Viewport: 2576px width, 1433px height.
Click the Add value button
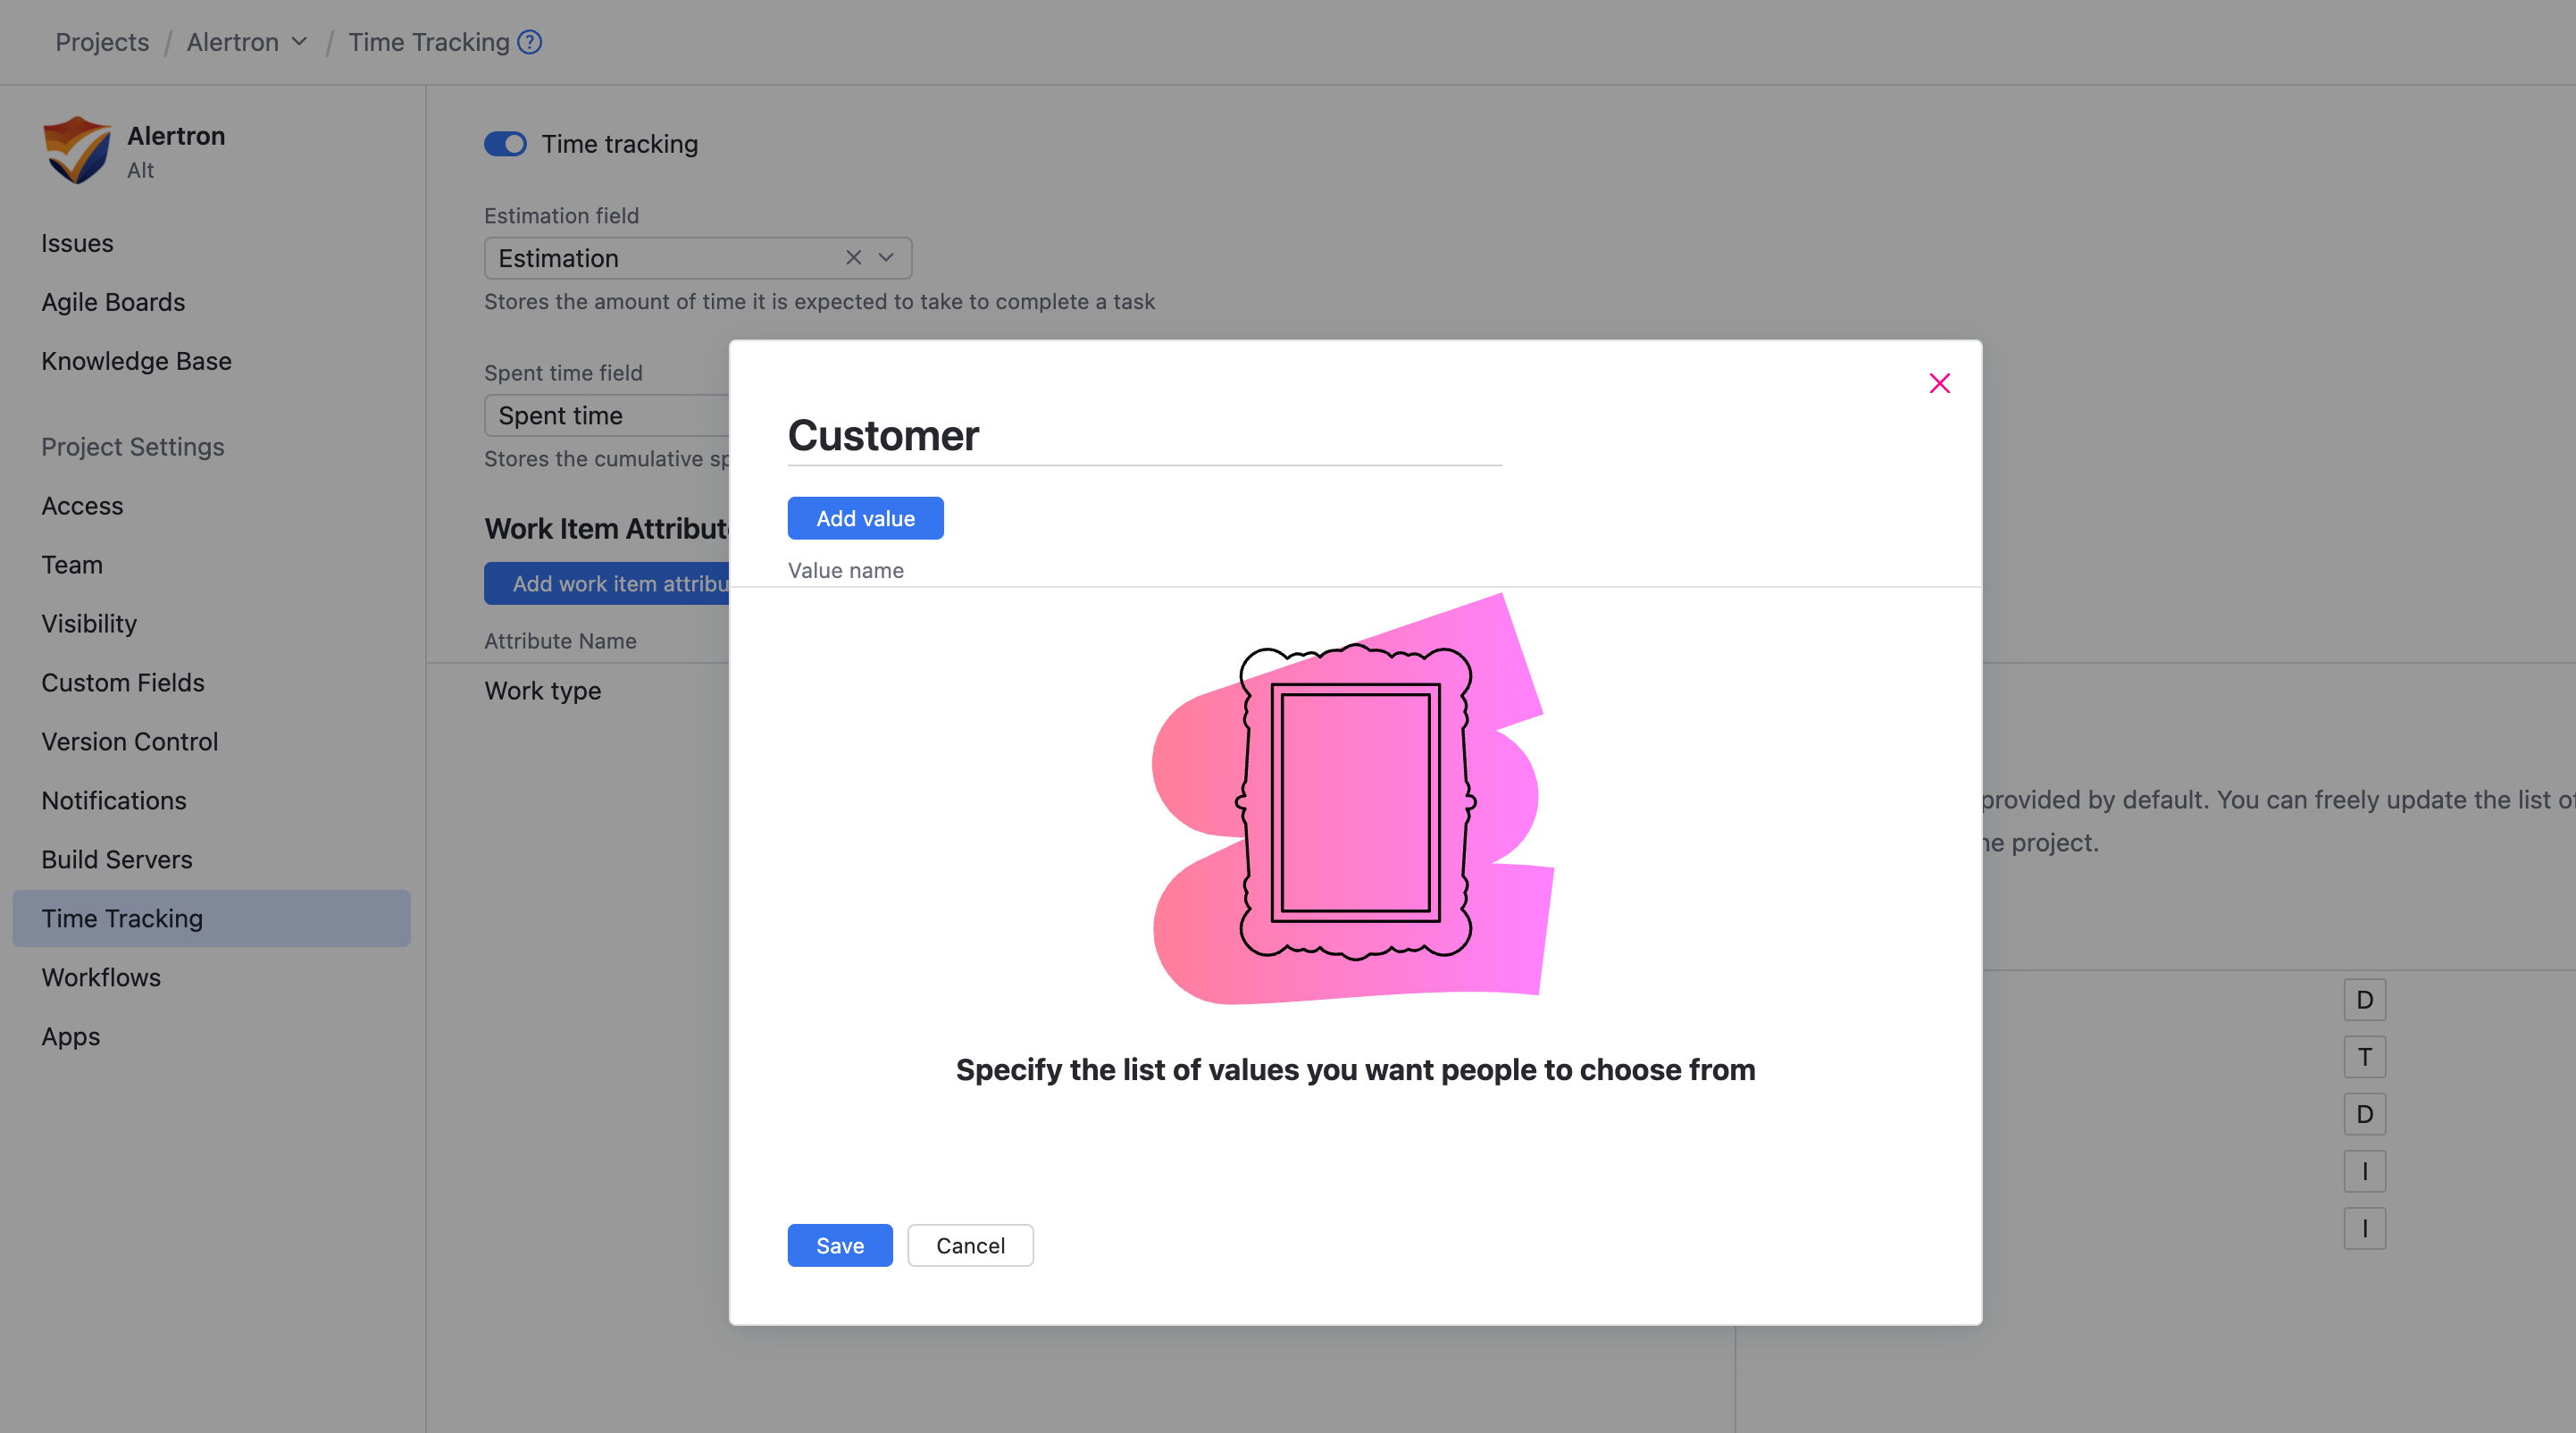865,518
